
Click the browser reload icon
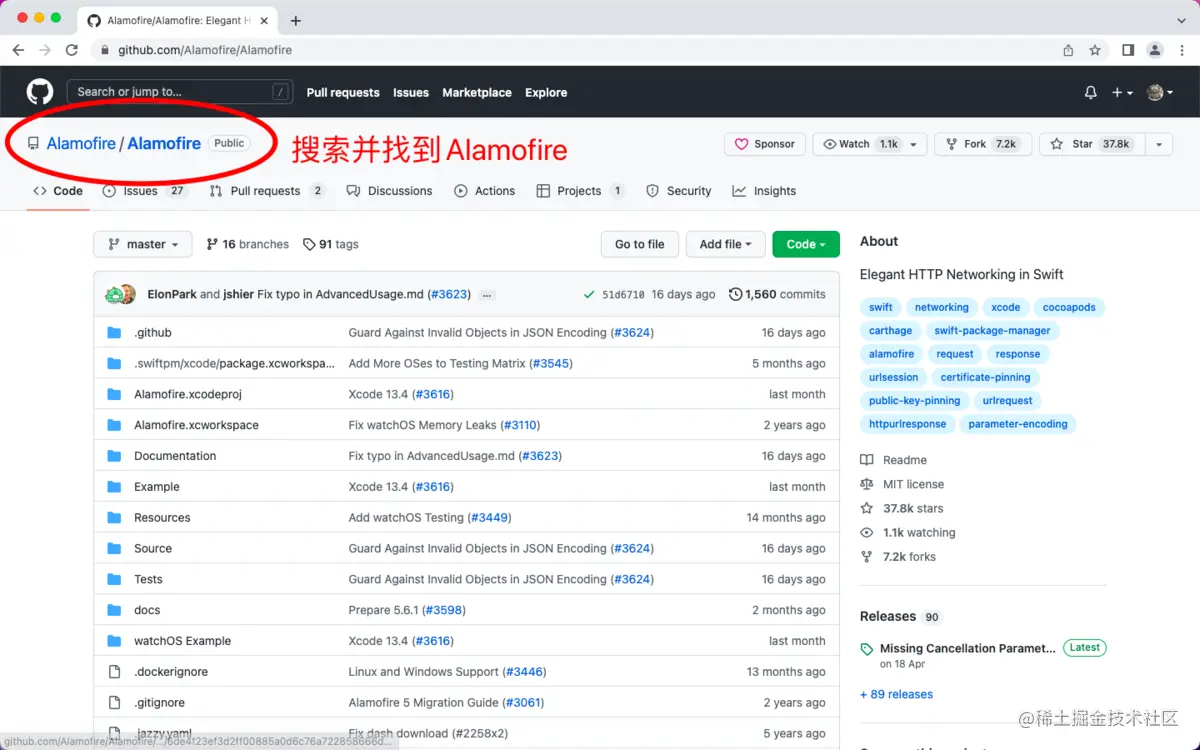click(72, 50)
